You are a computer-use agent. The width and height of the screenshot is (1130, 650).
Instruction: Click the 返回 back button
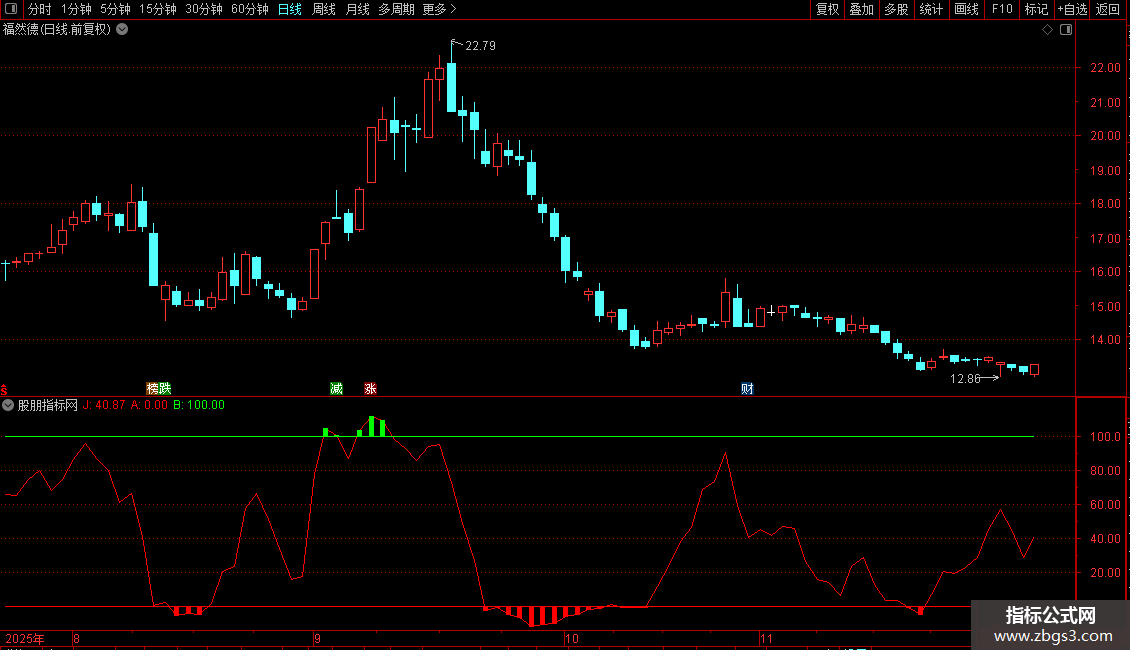1108,9
